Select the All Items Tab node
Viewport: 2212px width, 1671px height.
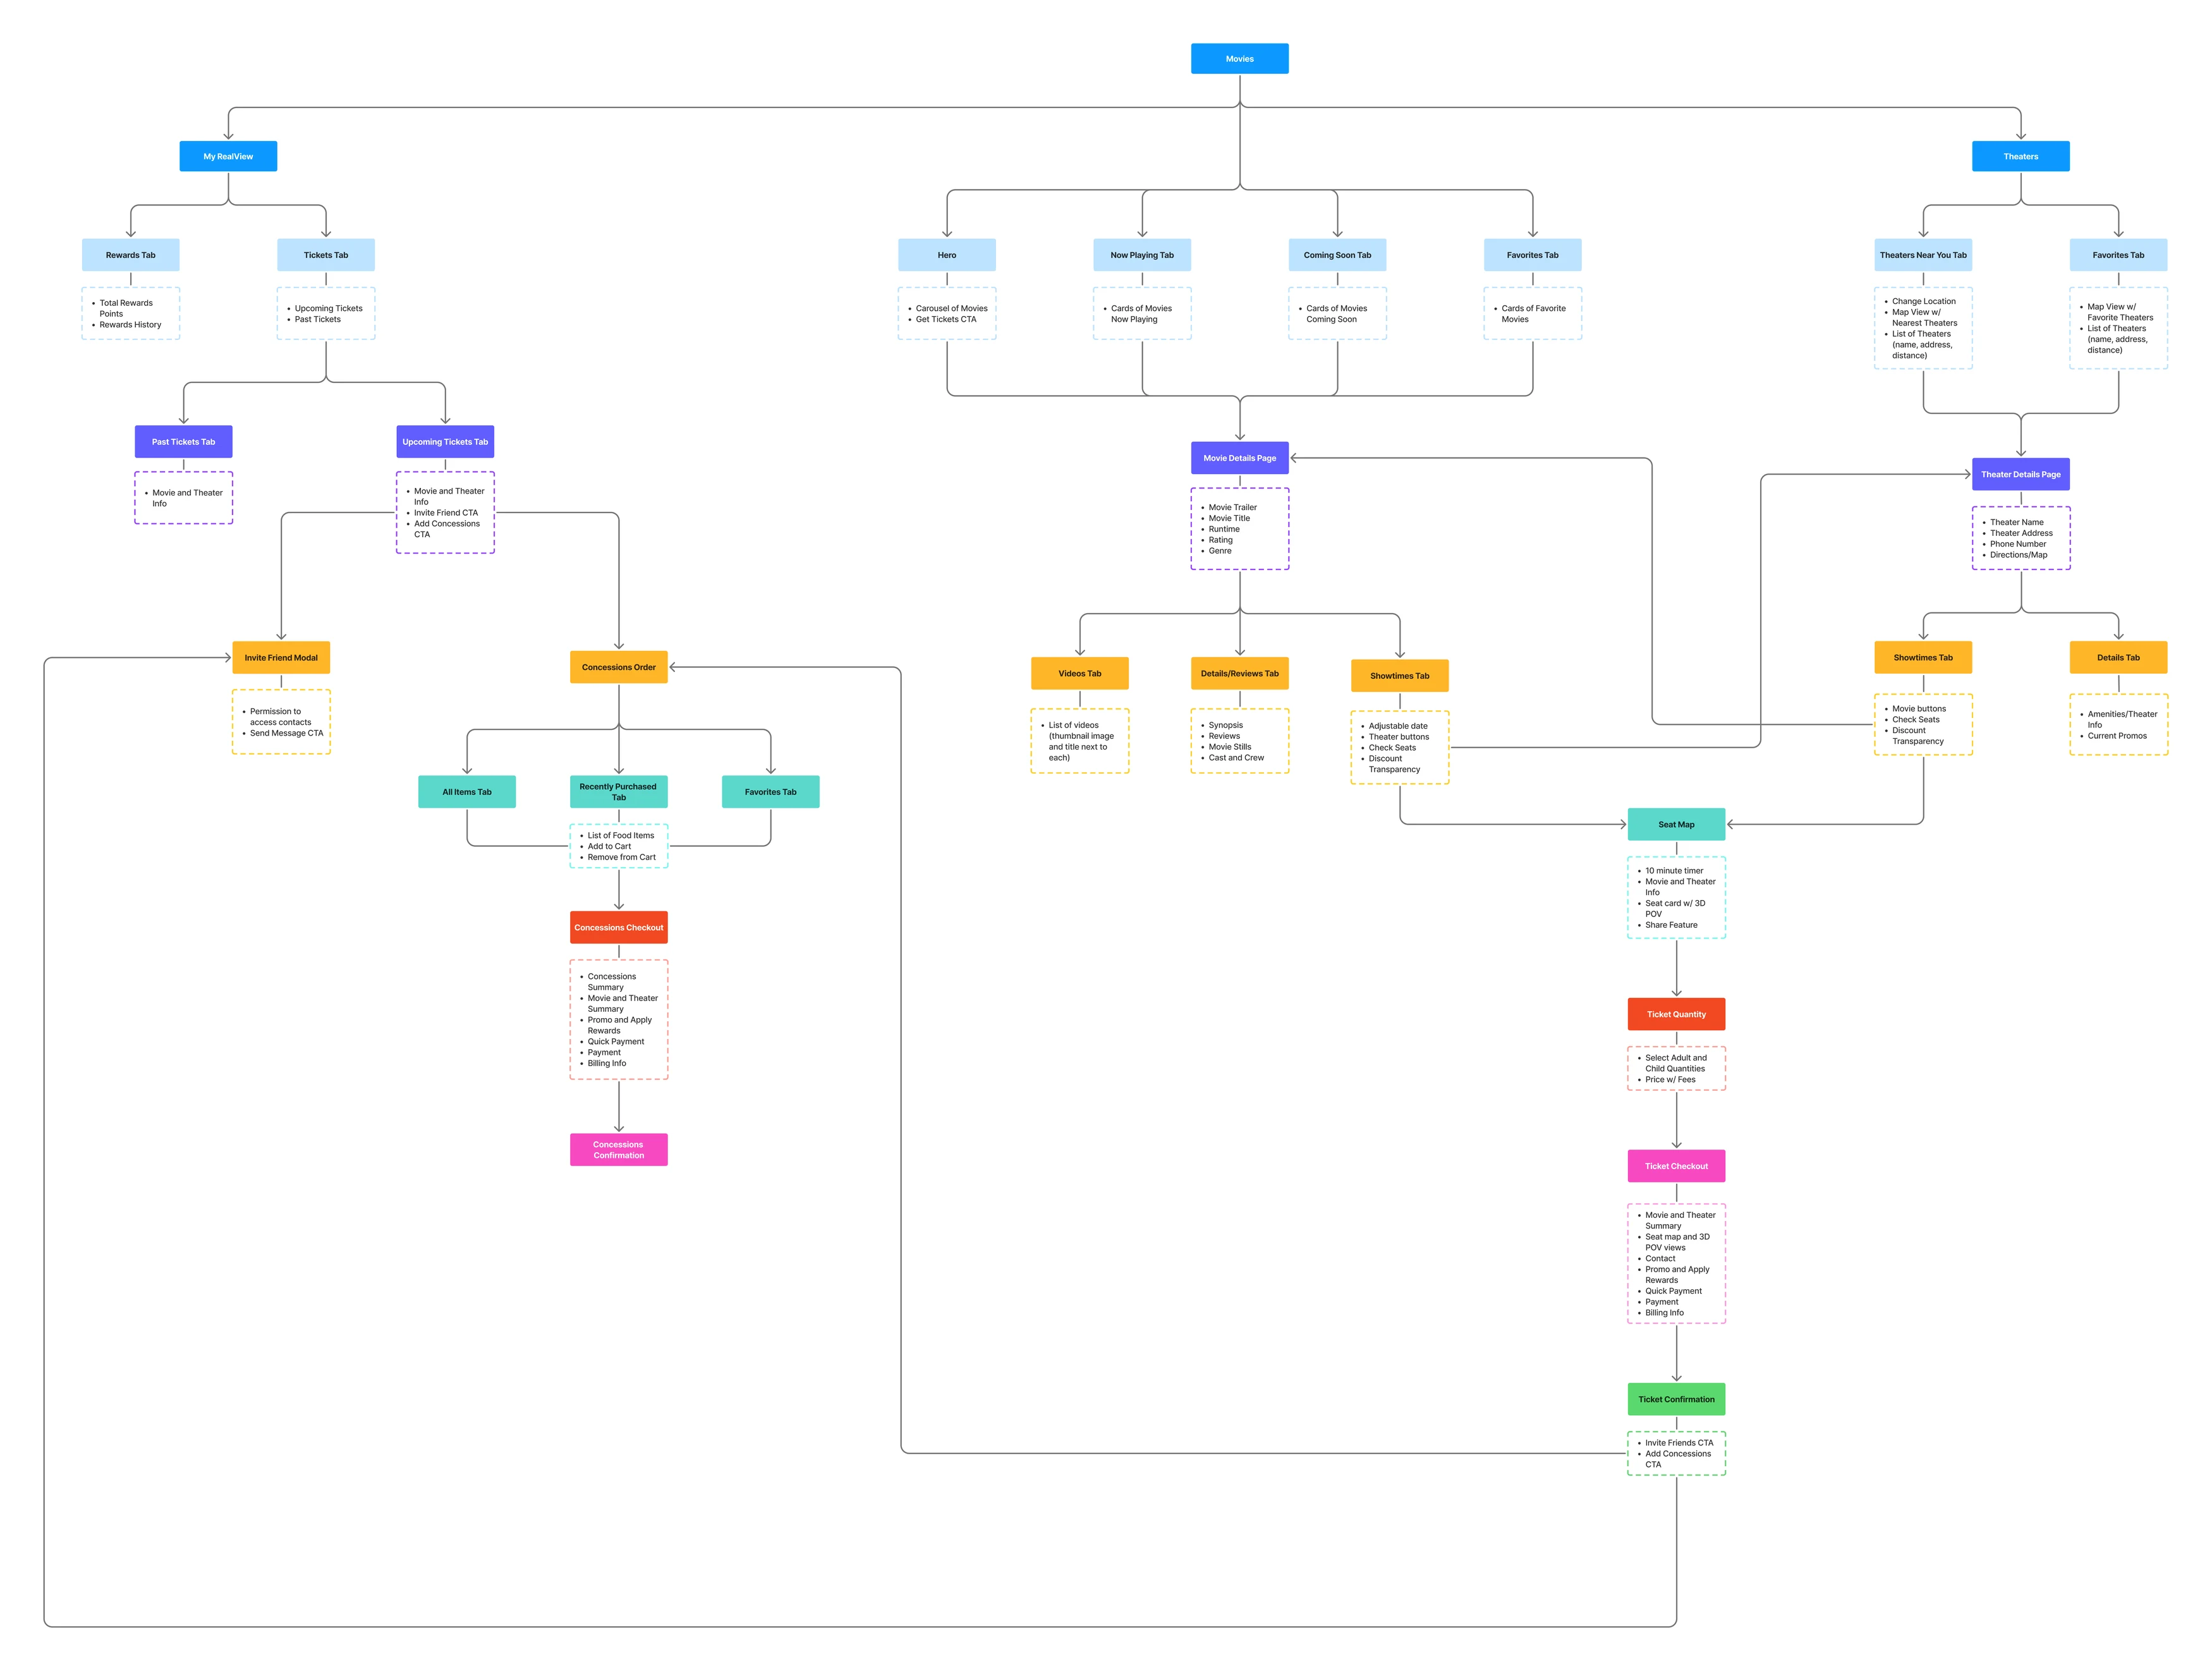point(467,792)
